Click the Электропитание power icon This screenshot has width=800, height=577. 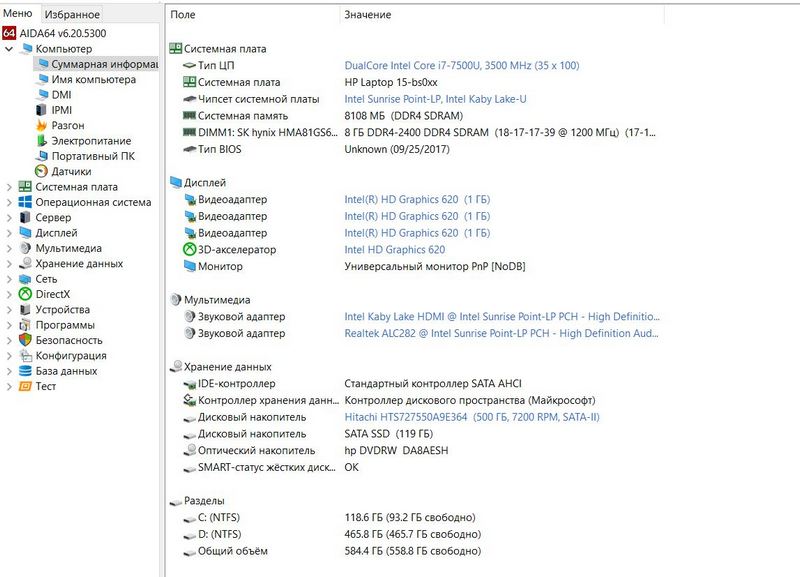pyautogui.click(x=41, y=141)
